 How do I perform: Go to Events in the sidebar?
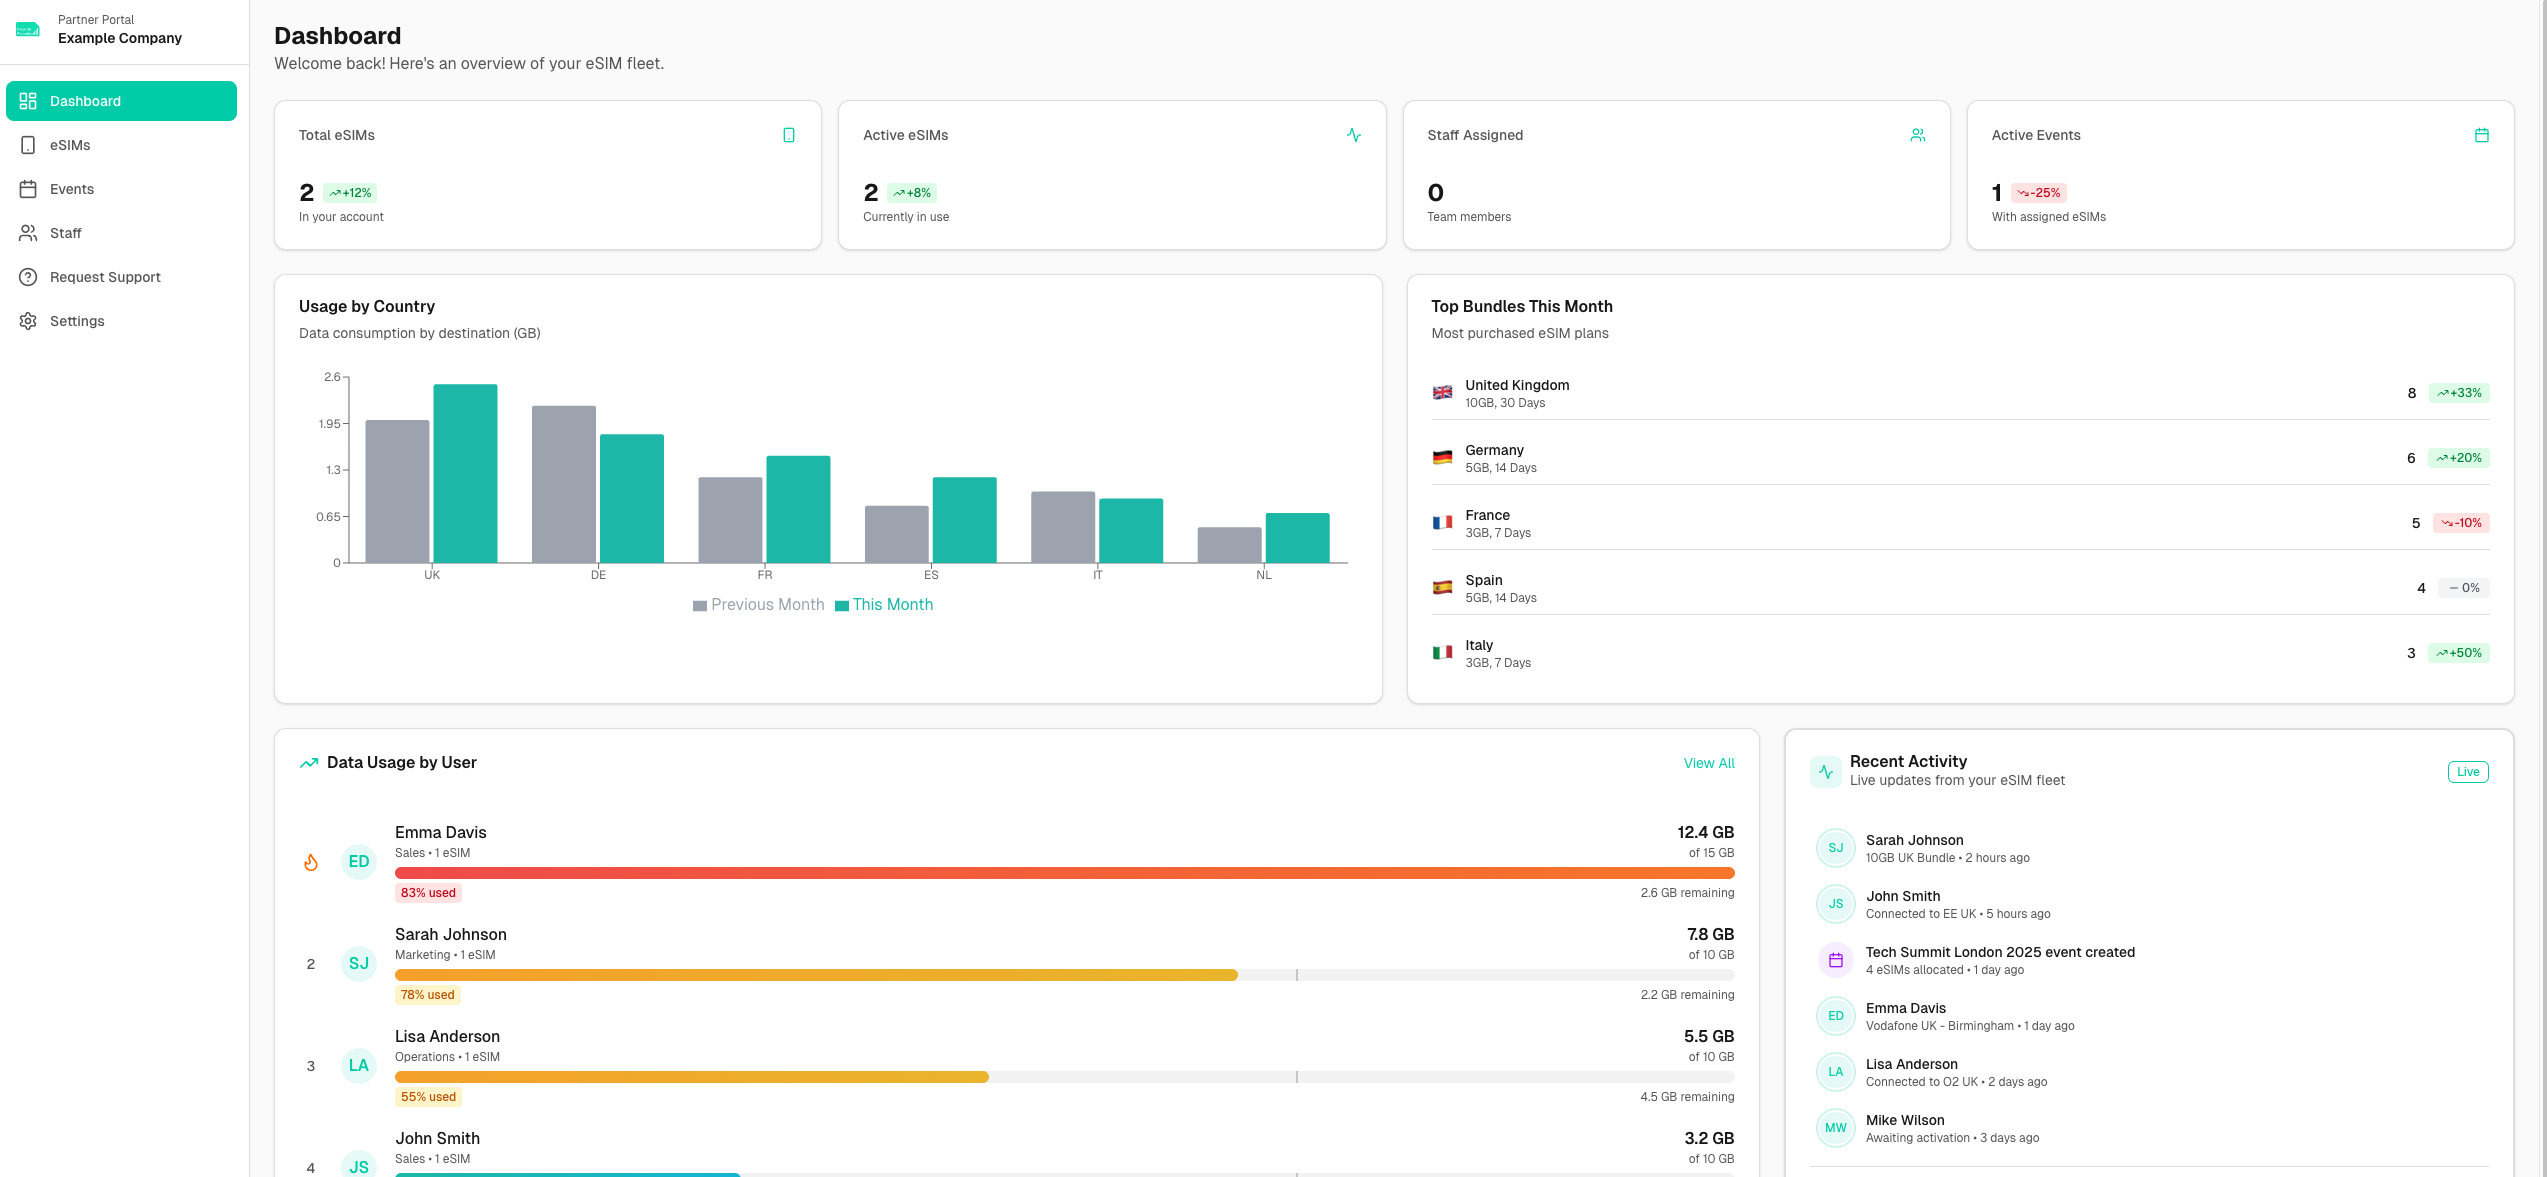coord(72,189)
